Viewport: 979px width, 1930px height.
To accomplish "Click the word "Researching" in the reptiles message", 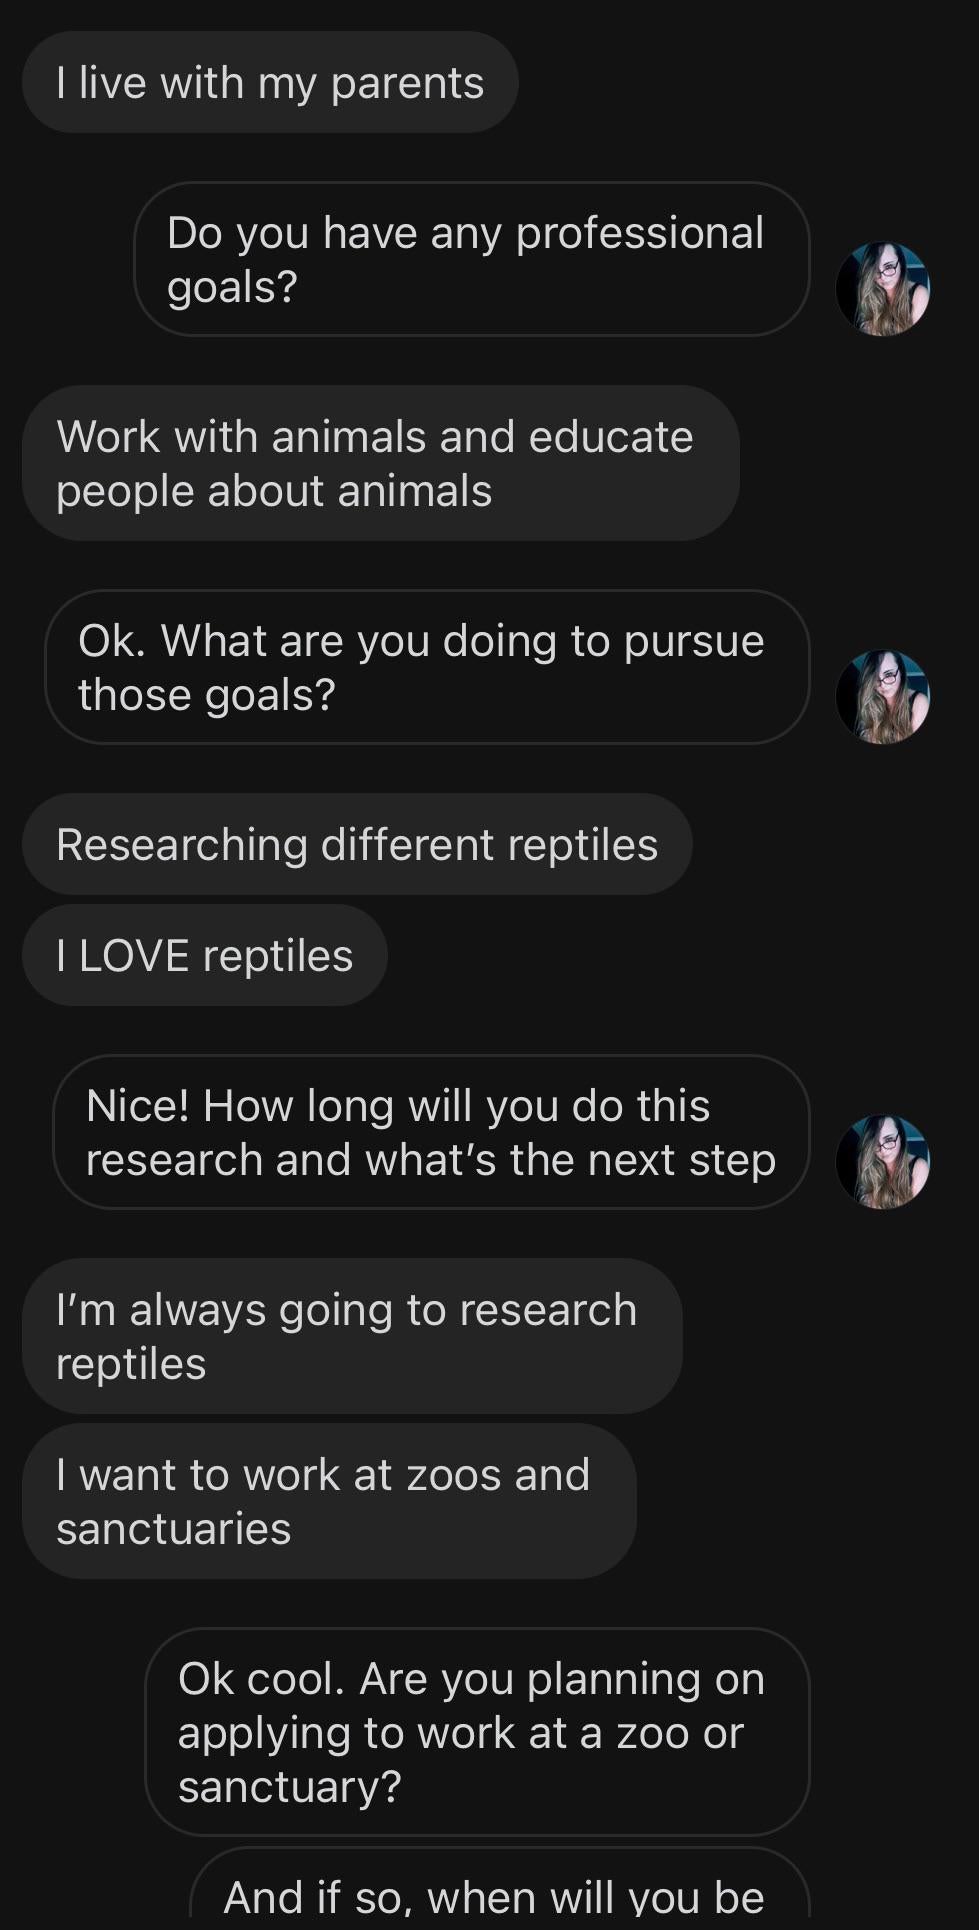I will pyautogui.click(x=182, y=845).
